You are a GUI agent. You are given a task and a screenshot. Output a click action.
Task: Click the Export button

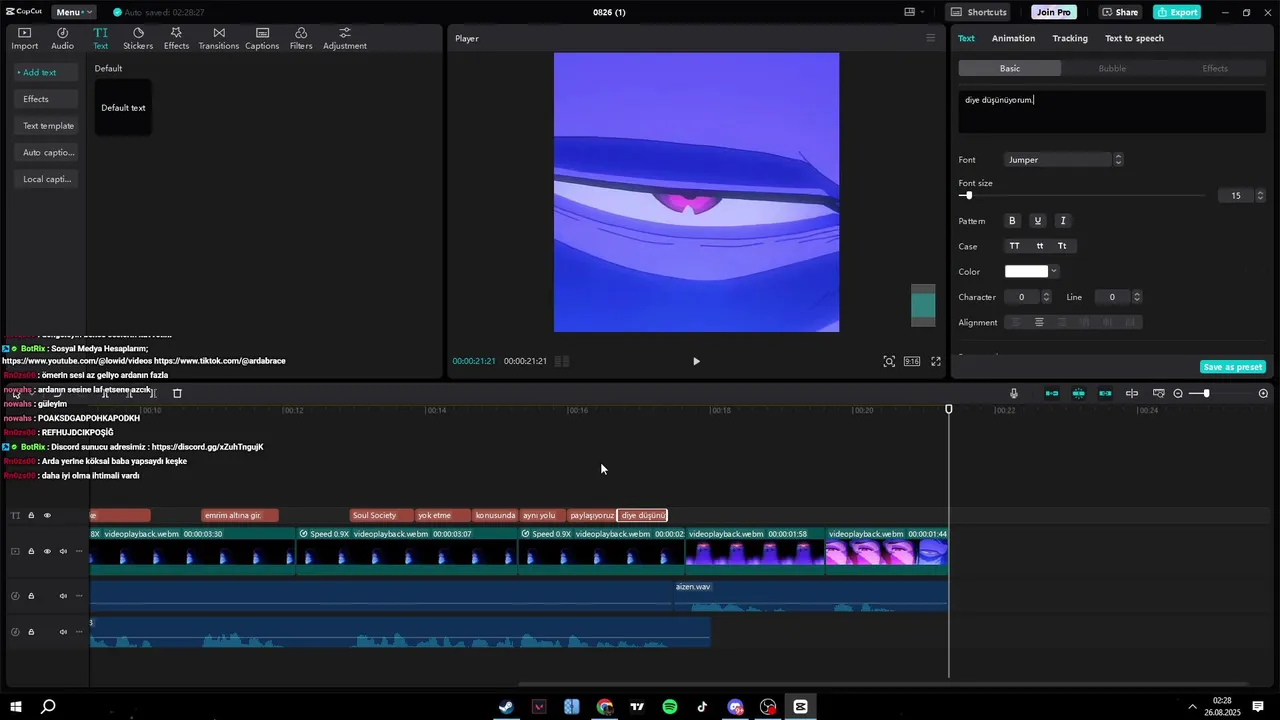[1177, 12]
